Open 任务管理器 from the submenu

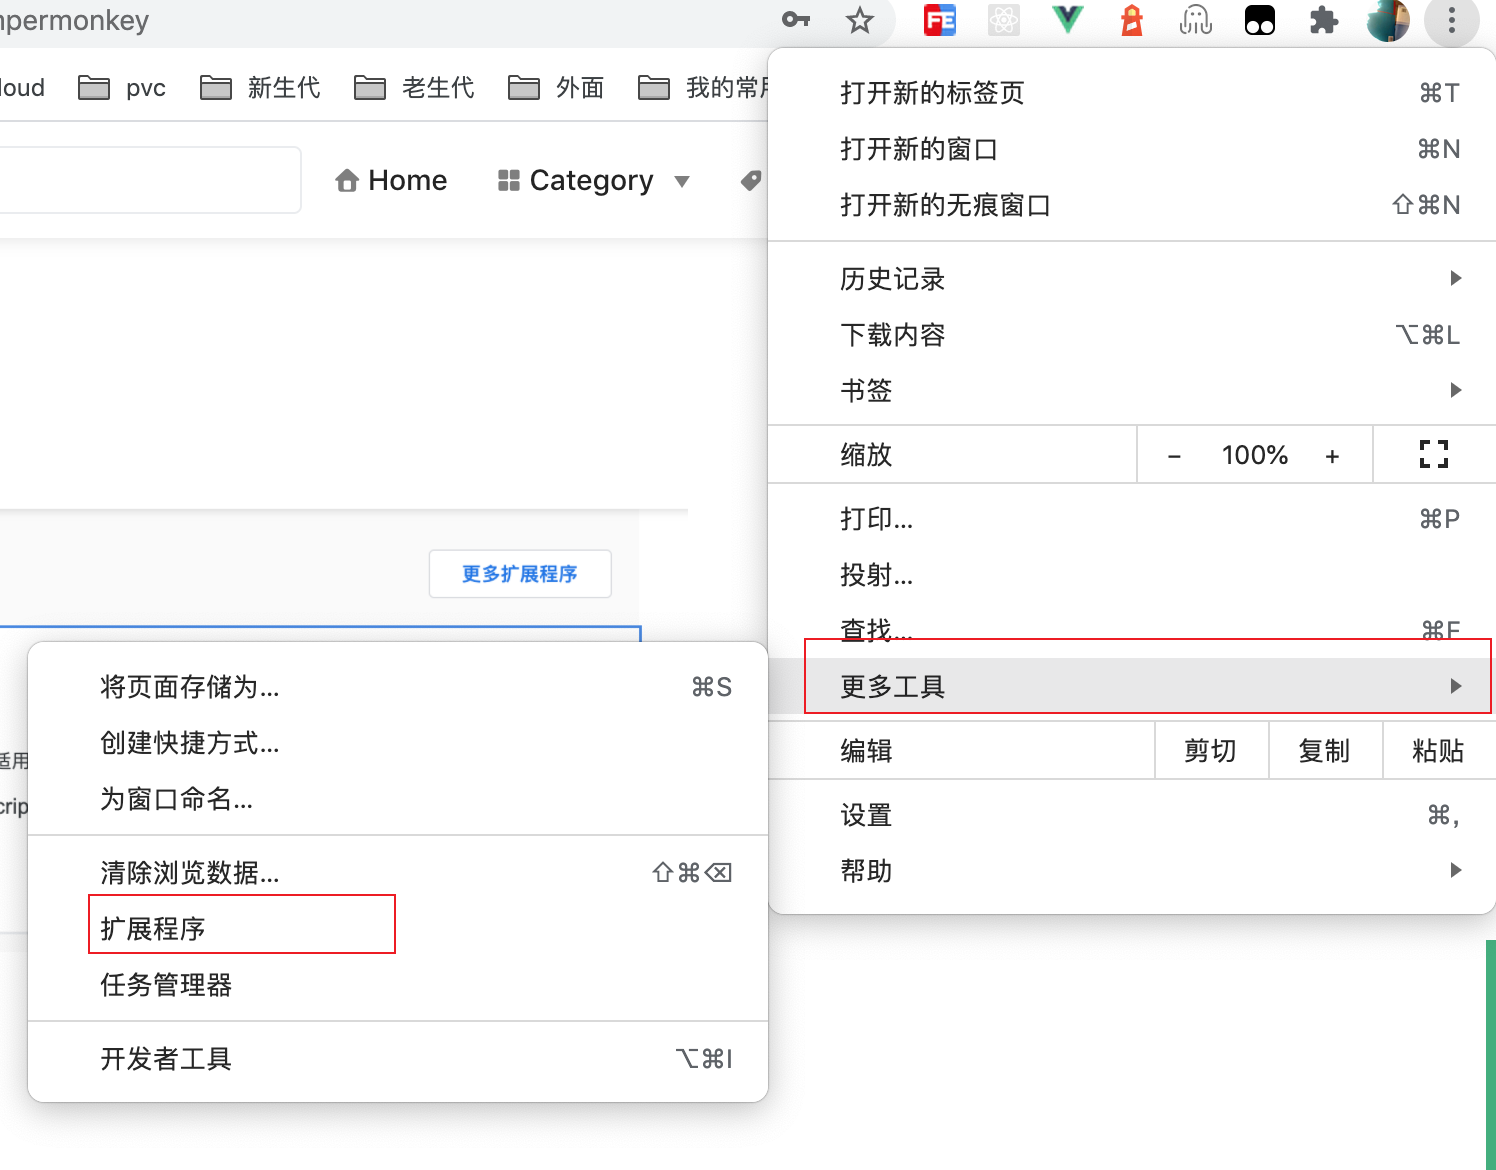point(398,985)
